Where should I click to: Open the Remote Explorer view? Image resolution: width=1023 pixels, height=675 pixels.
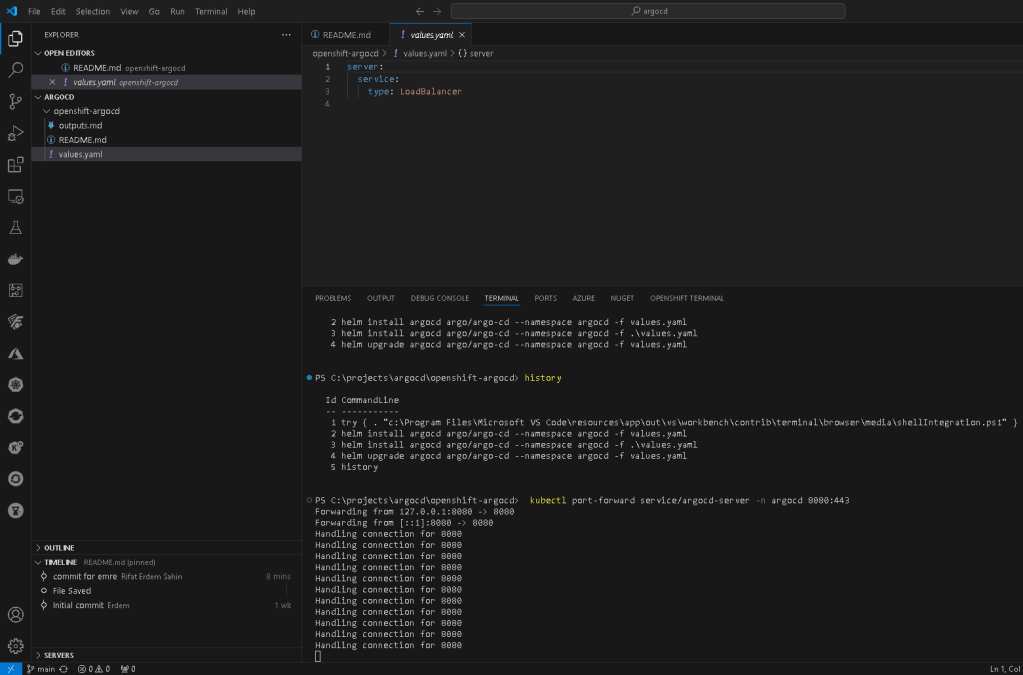pyautogui.click(x=16, y=196)
